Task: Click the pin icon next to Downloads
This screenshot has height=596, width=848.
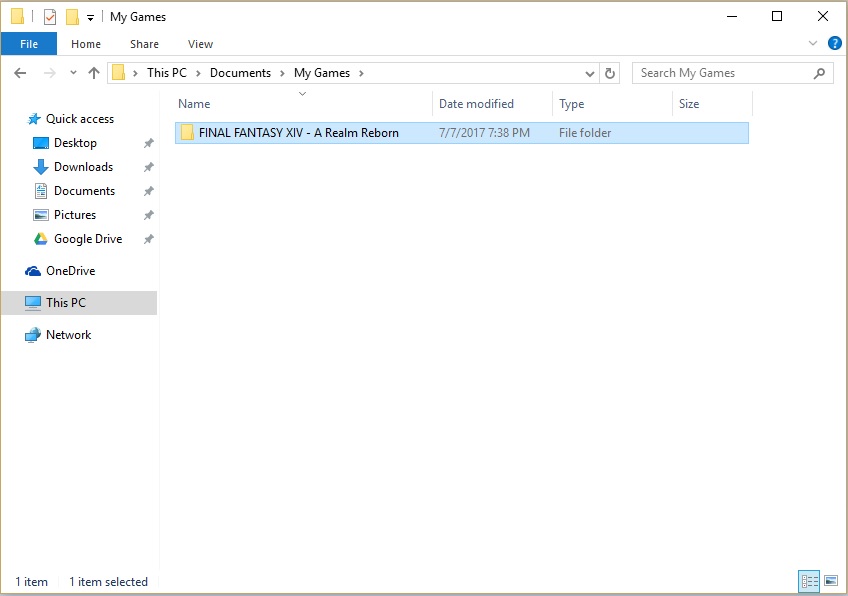Action: [x=148, y=167]
